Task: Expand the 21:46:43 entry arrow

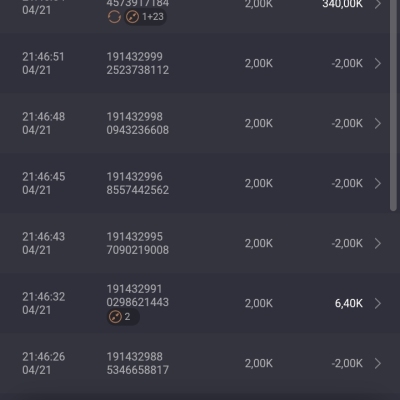Action: pyautogui.click(x=378, y=243)
